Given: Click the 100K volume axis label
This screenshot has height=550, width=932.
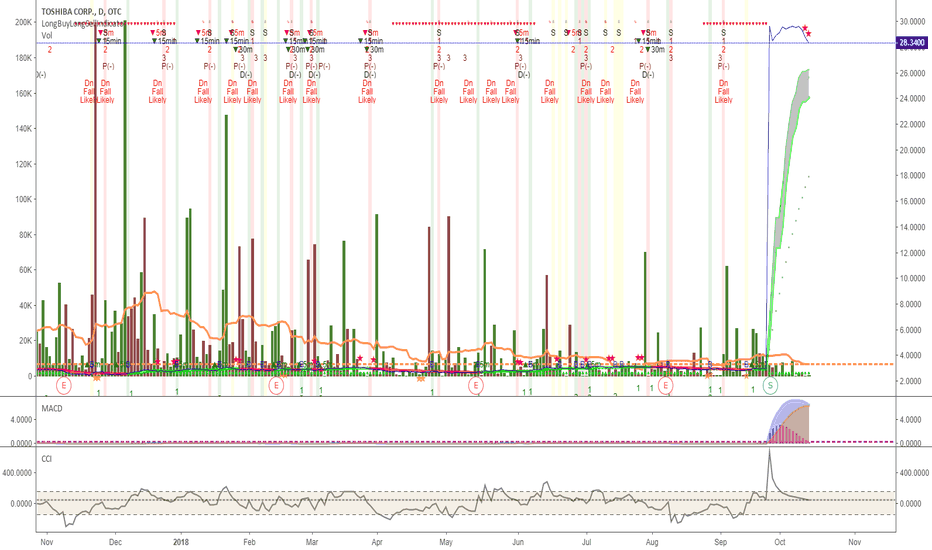Looking at the screenshot, I should (x=24, y=199).
